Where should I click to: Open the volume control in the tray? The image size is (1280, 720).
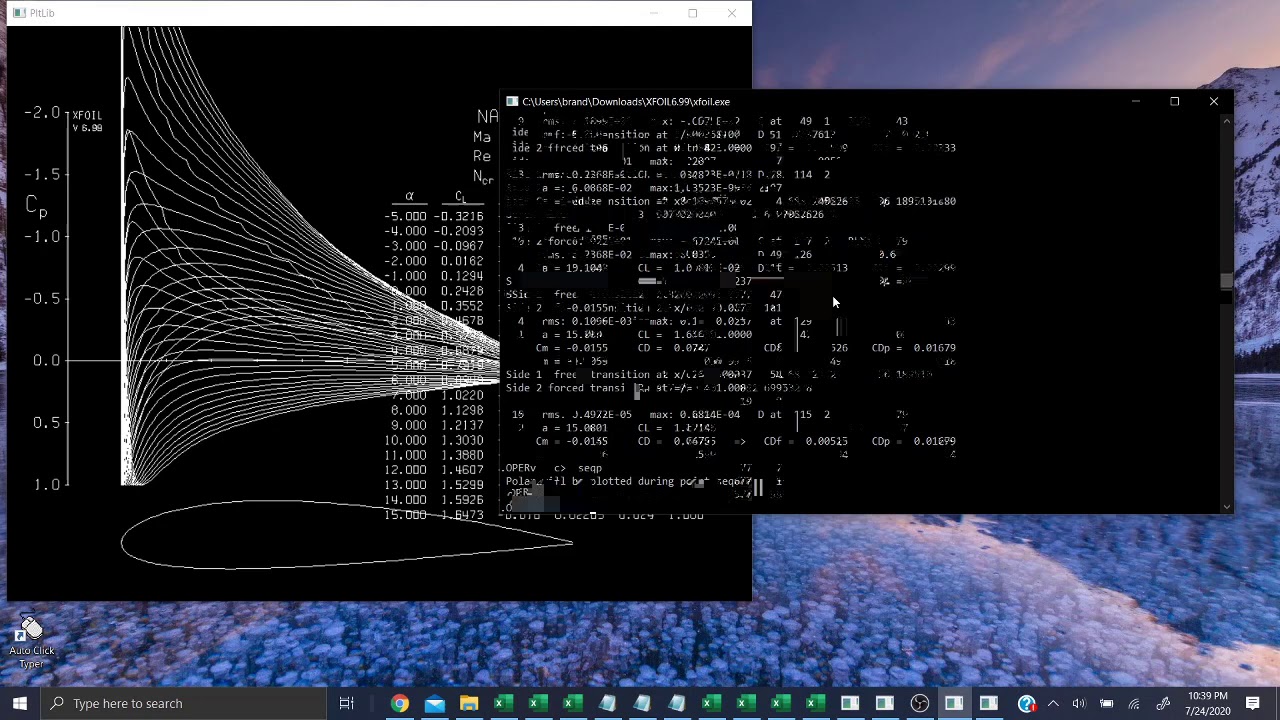(1079, 703)
